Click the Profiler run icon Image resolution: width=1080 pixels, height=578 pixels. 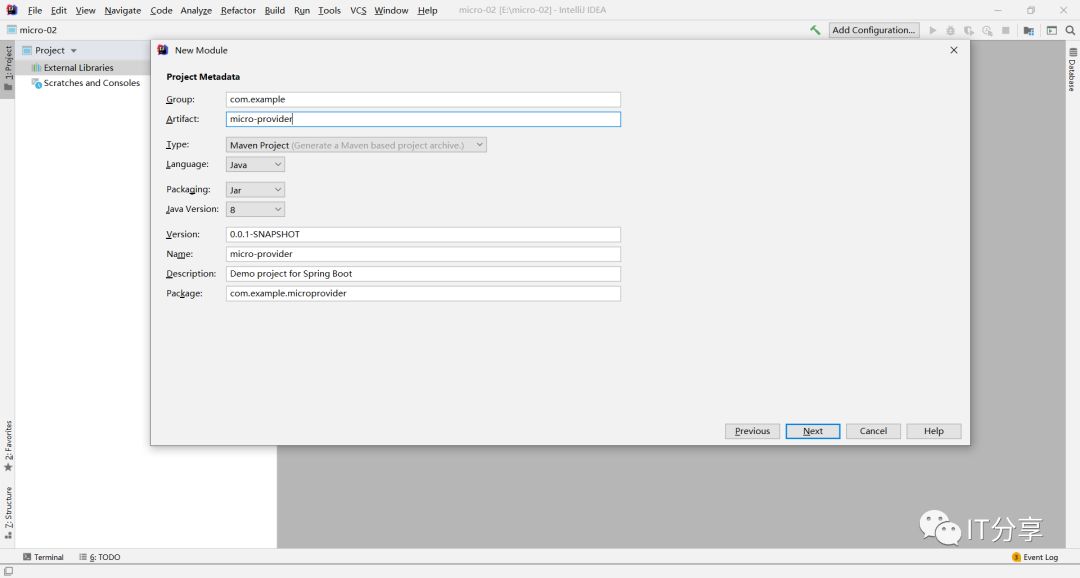[x=988, y=30]
